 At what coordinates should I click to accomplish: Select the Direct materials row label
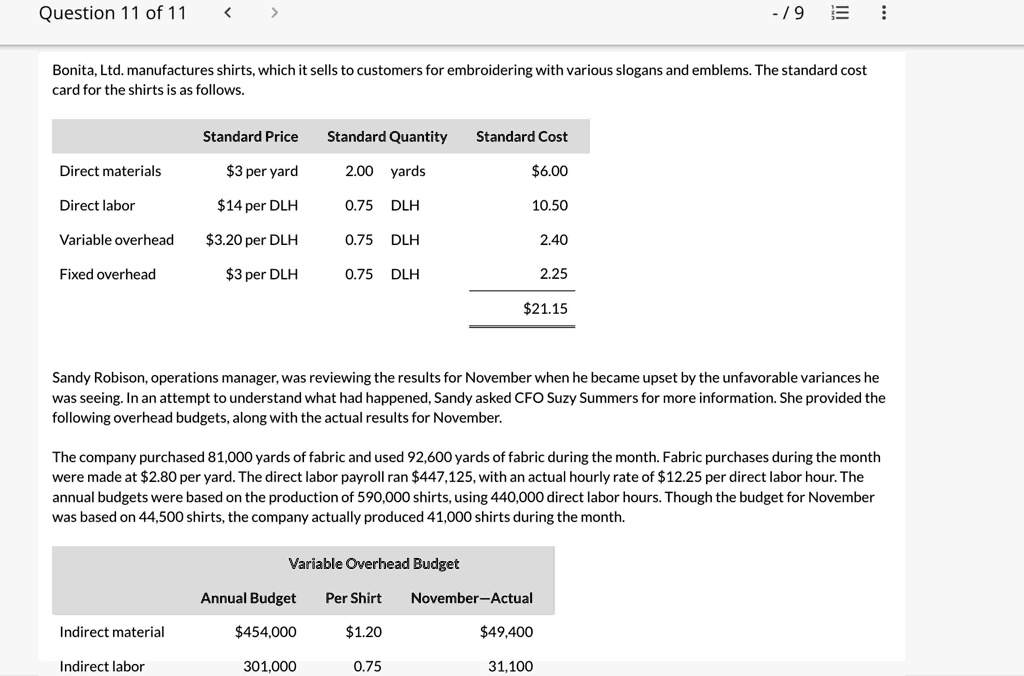[110, 171]
